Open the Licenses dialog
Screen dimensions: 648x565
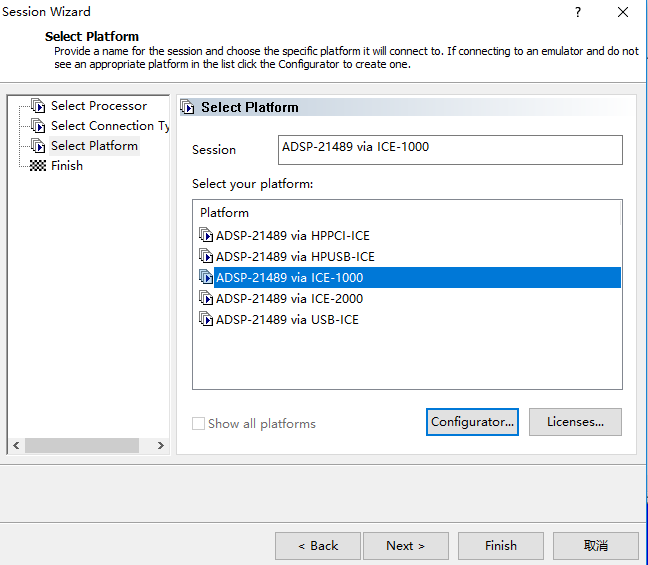pos(575,422)
